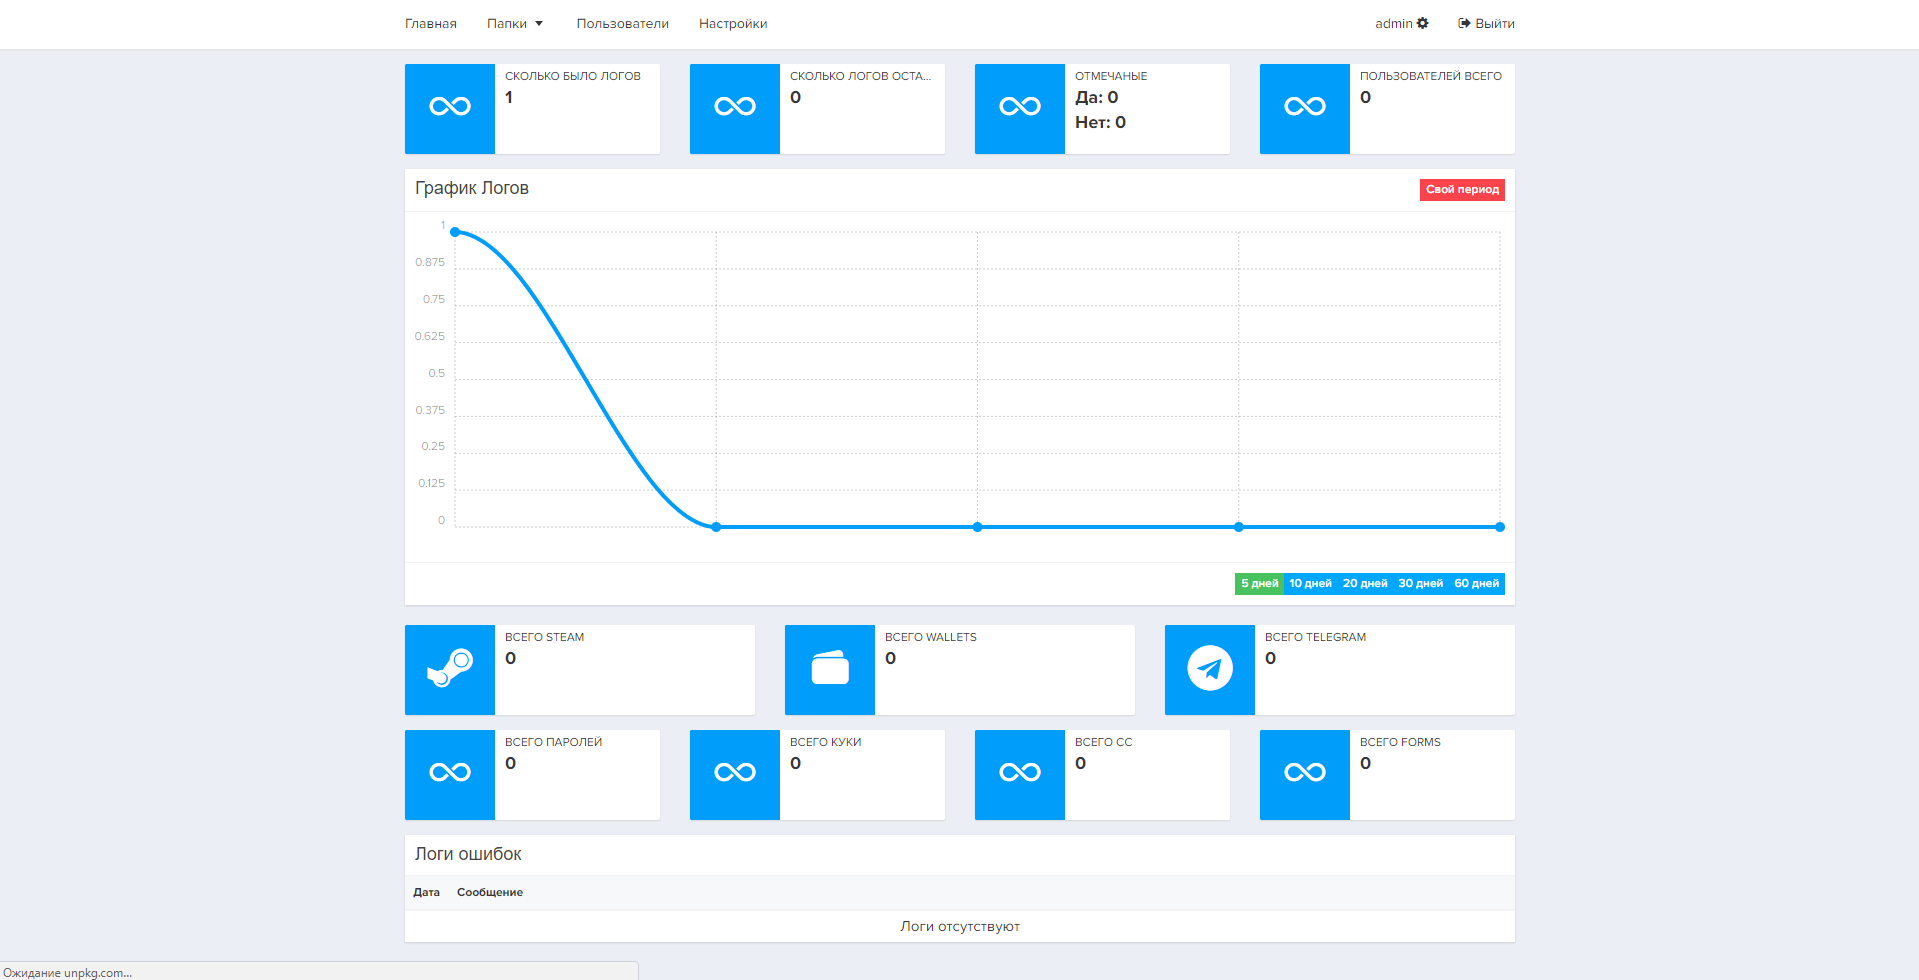Click the infinity icon beside Сколько было логов
The image size is (1919, 980).
(x=450, y=107)
